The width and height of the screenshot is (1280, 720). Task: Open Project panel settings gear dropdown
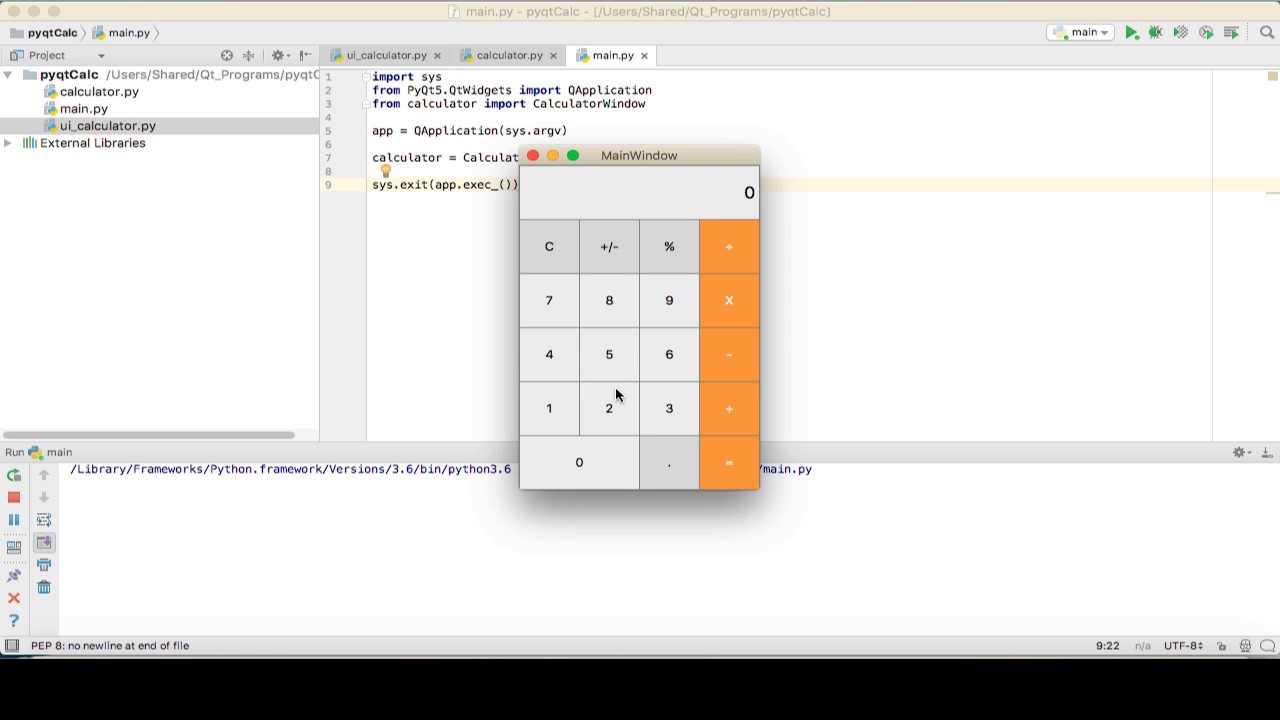[281, 56]
